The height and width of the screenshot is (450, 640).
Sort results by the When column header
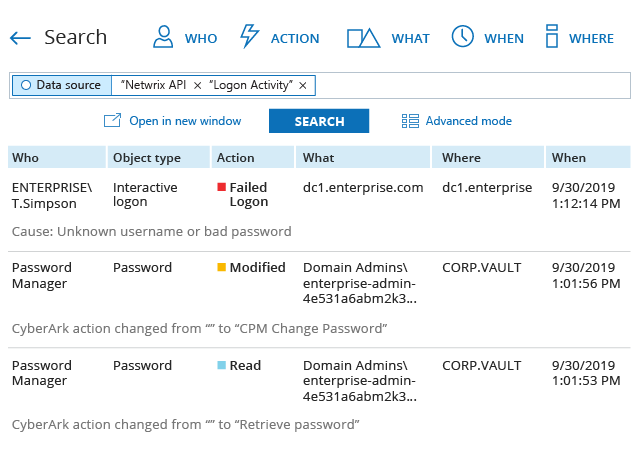pos(569,158)
